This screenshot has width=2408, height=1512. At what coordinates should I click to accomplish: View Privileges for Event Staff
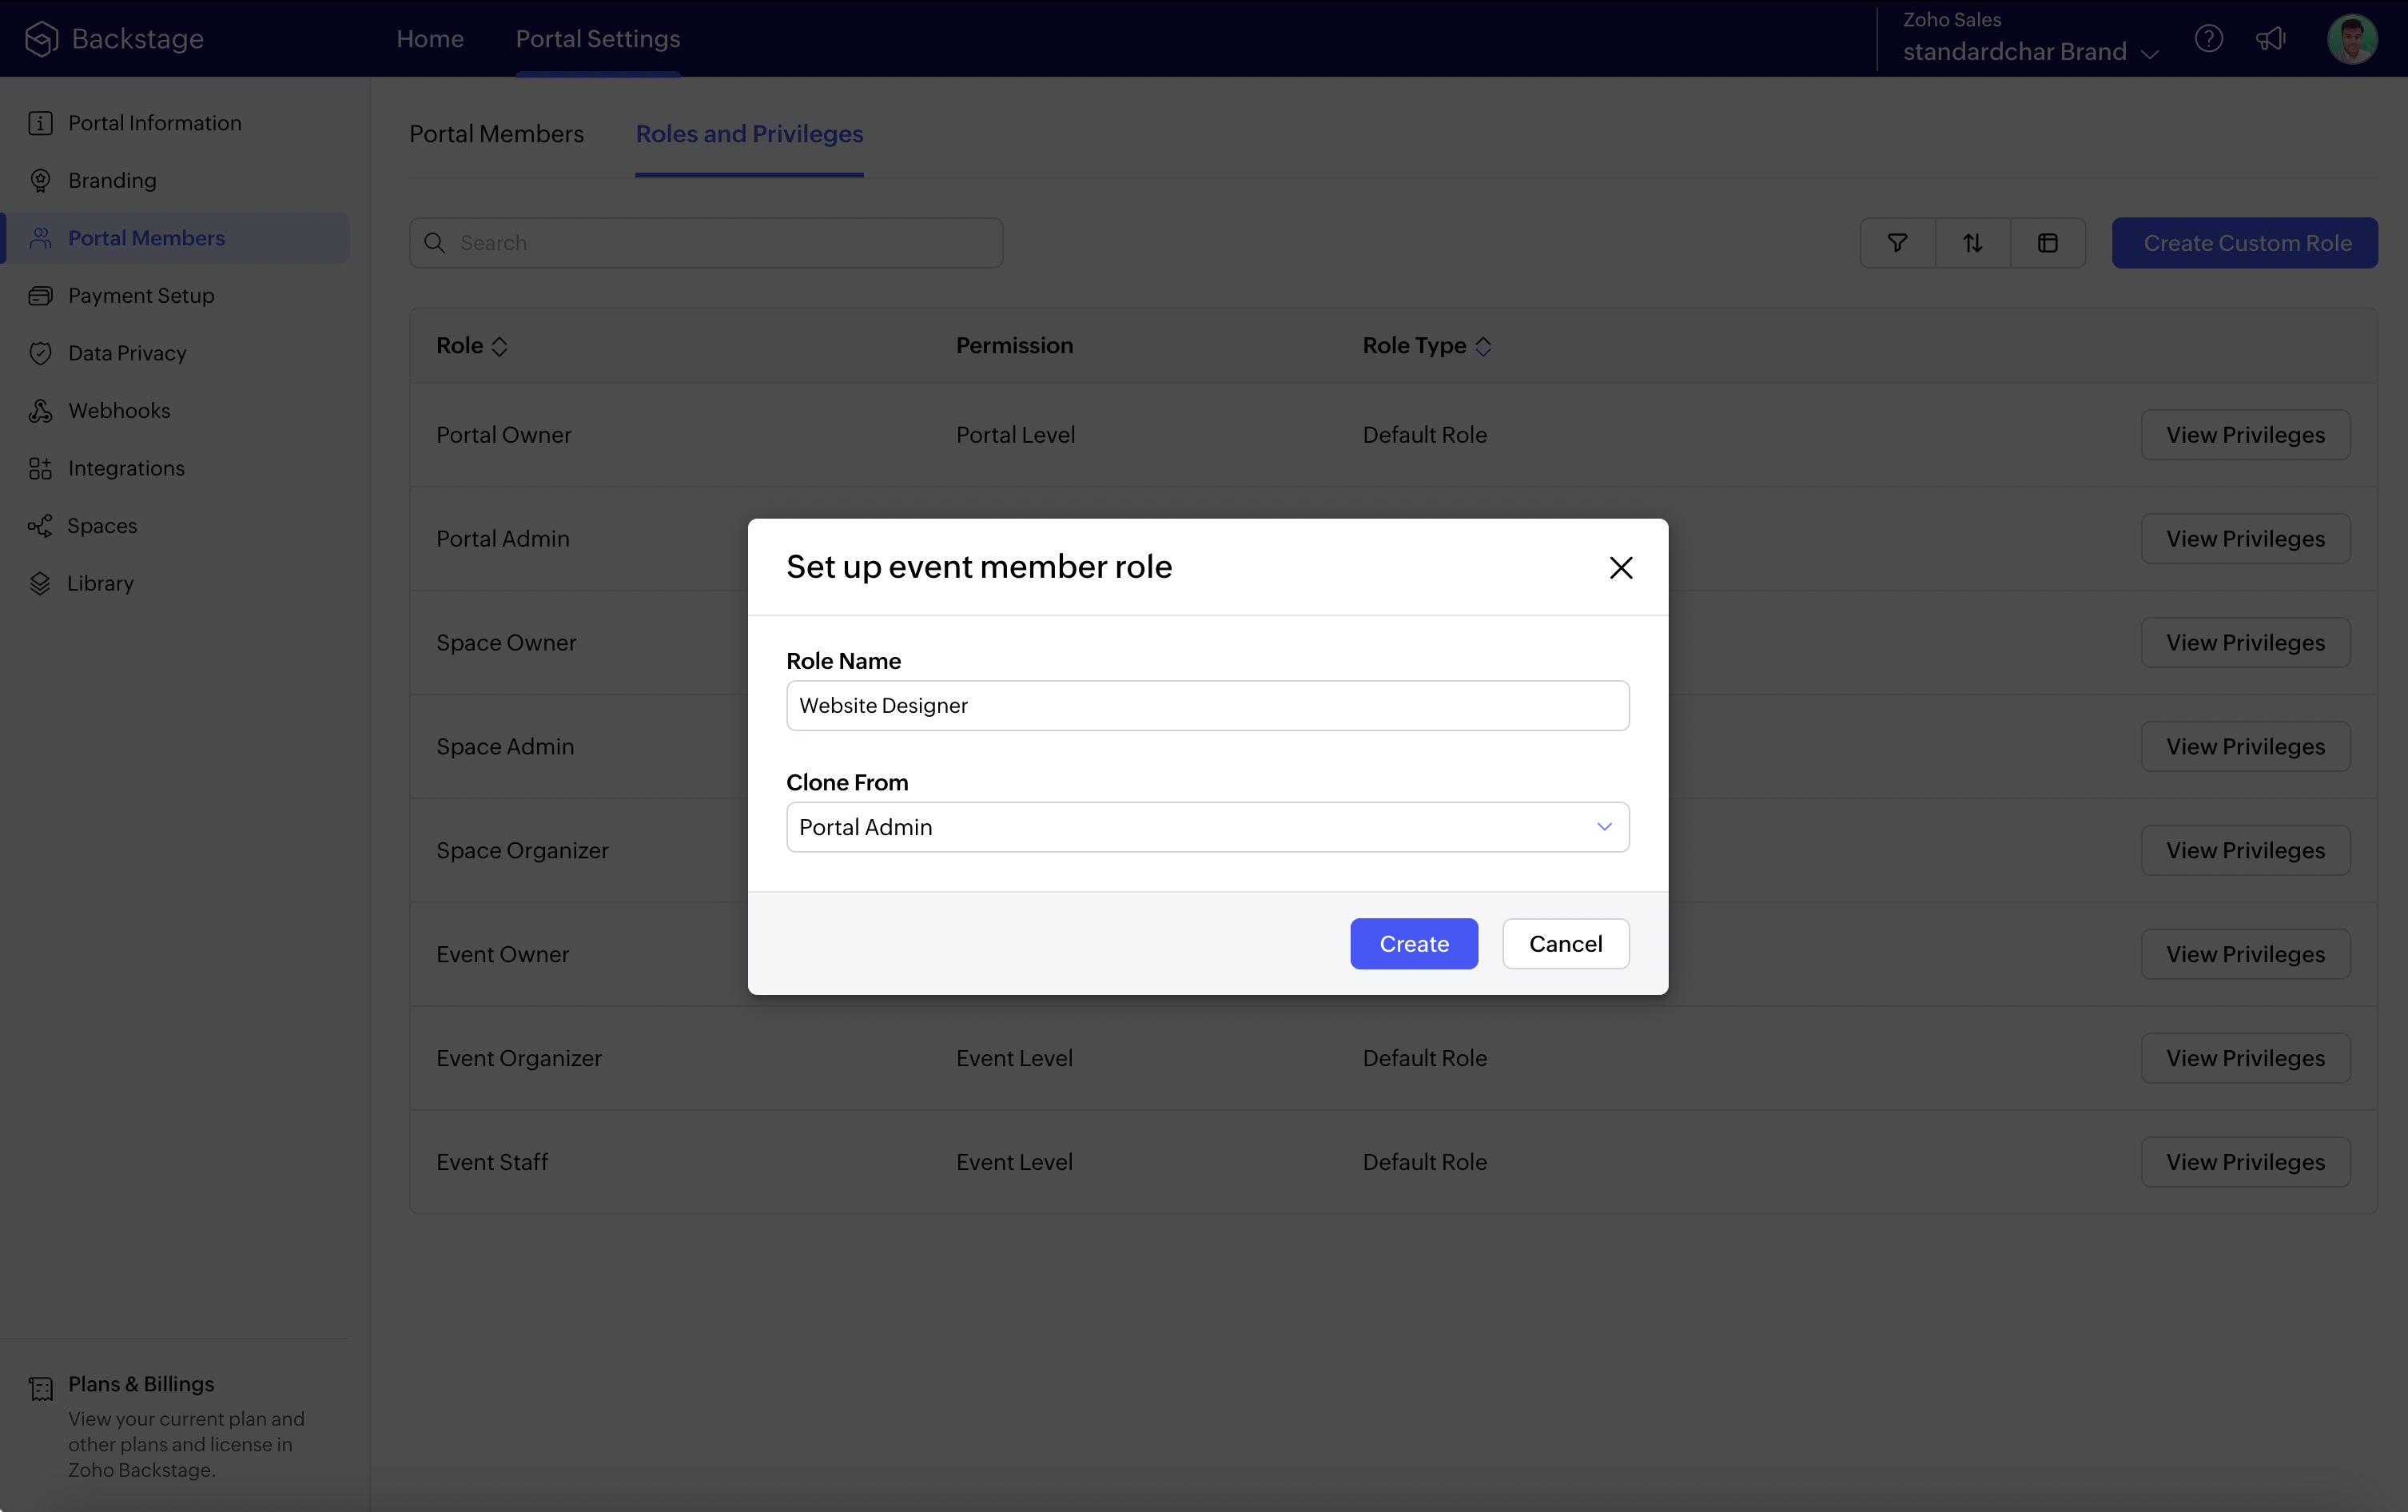(2245, 1163)
